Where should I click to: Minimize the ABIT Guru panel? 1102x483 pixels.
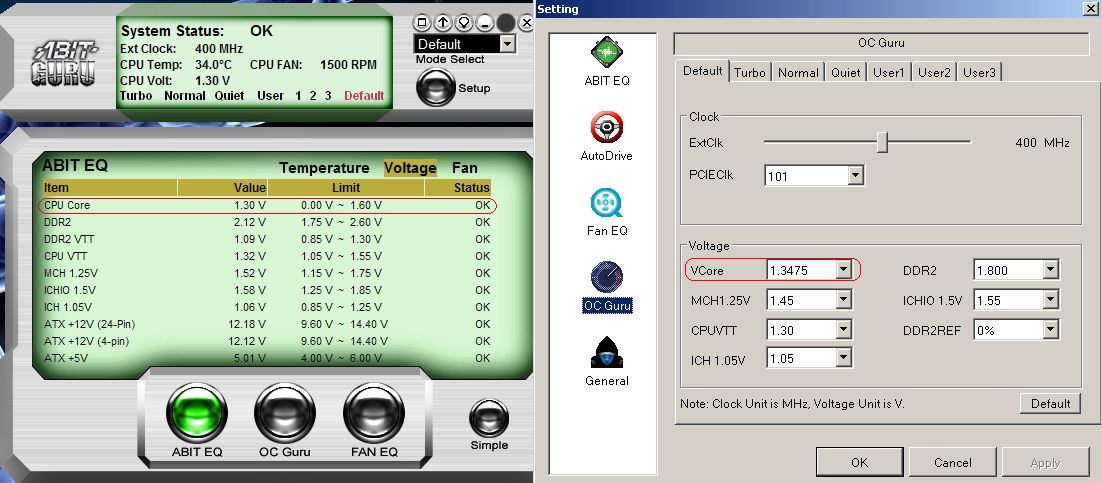(485, 22)
